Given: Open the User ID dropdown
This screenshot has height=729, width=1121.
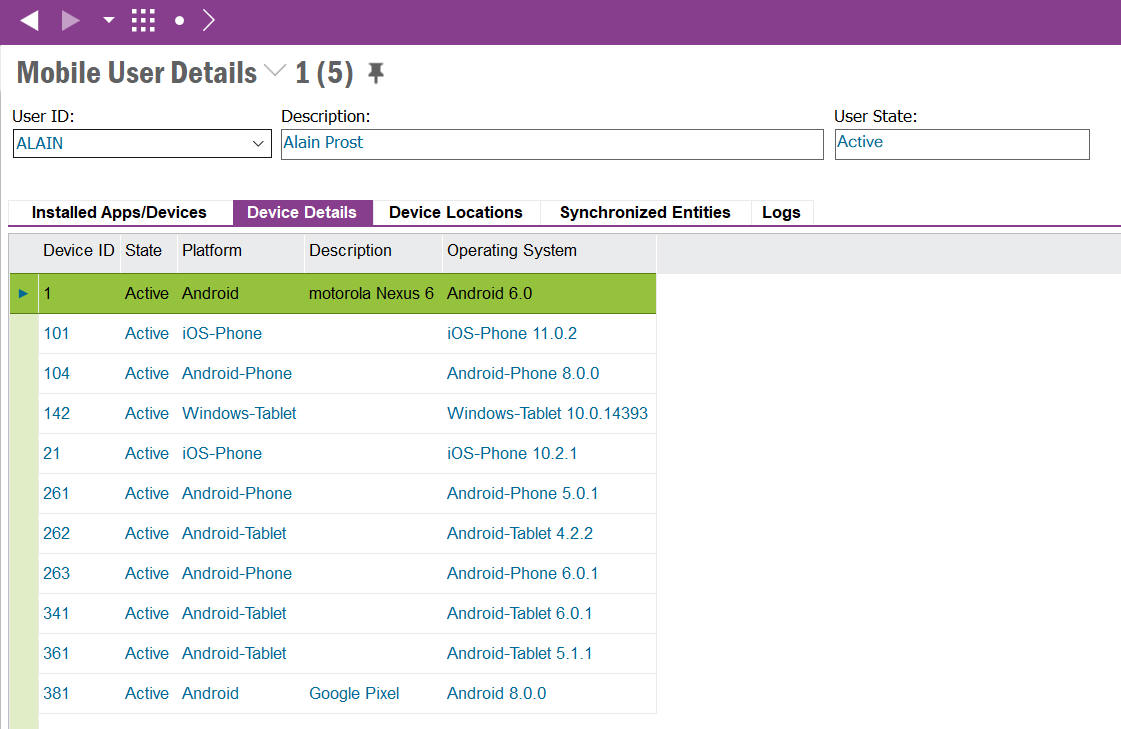Looking at the screenshot, I should pos(257,144).
